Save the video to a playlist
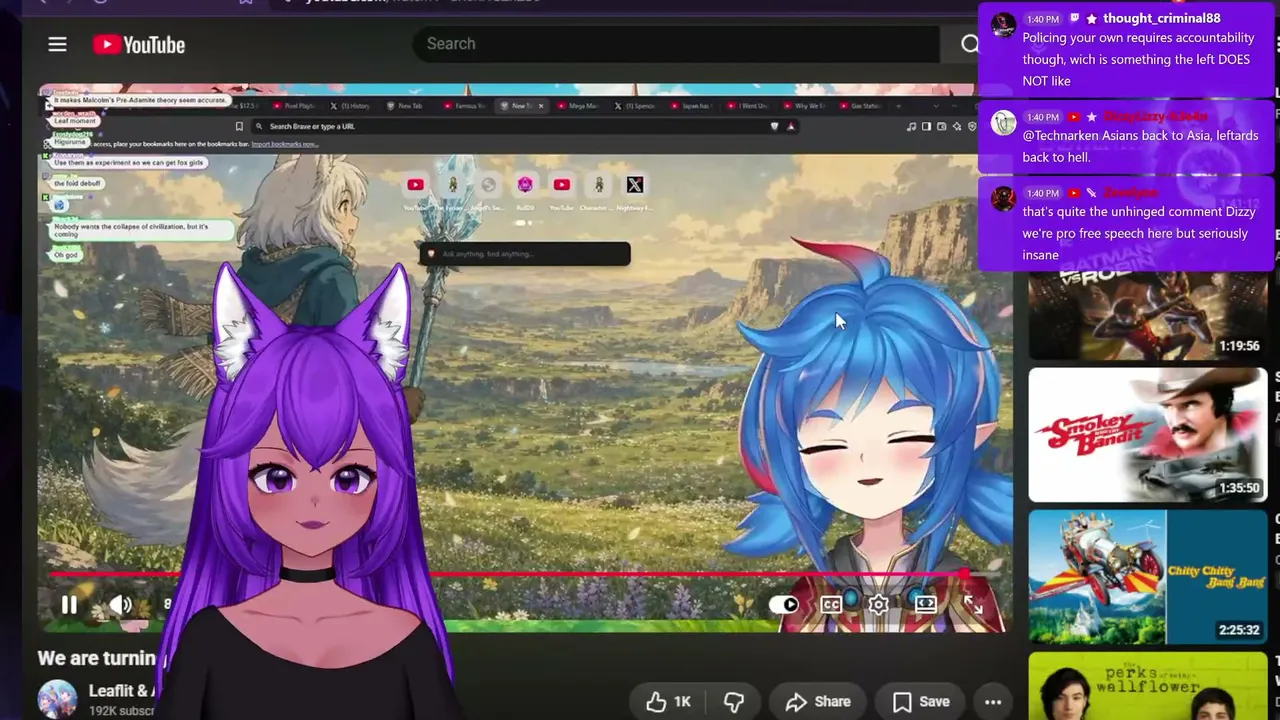Image resolution: width=1280 pixels, height=720 pixels. [x=920, y=702]
